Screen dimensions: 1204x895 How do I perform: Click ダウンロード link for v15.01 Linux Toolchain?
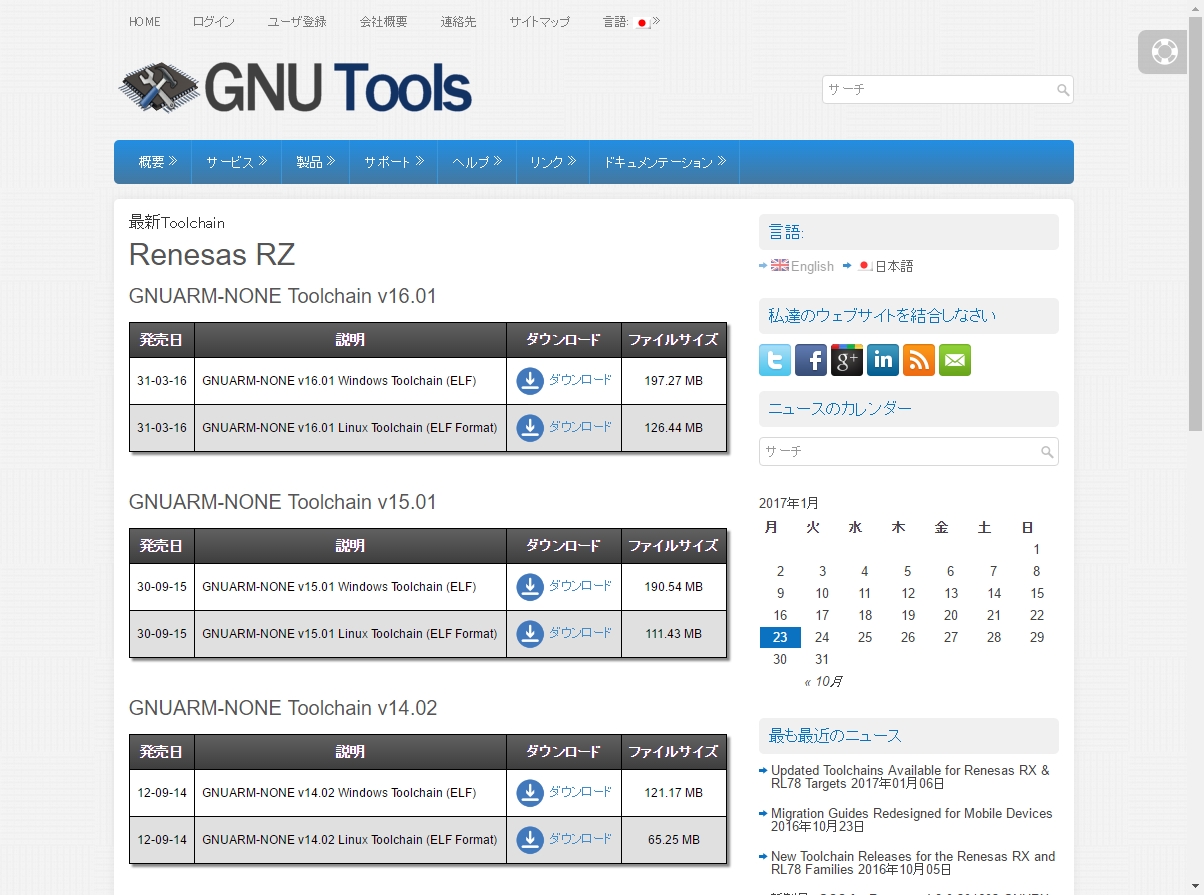click(x=580, y=633)
